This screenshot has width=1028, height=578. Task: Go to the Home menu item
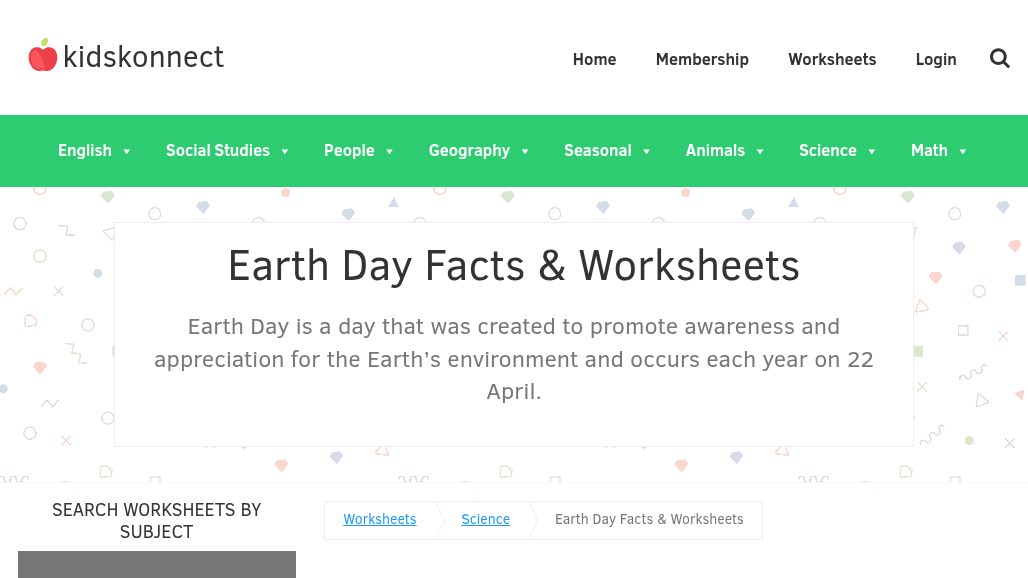point(594,59)
